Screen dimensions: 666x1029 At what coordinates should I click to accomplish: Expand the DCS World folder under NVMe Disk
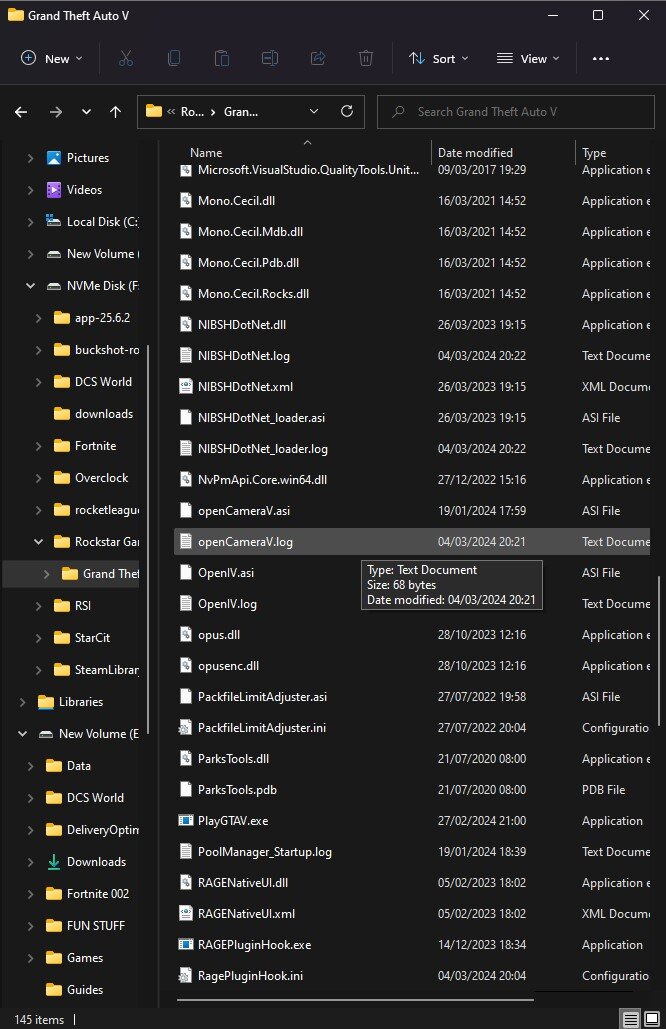[38, 381]
